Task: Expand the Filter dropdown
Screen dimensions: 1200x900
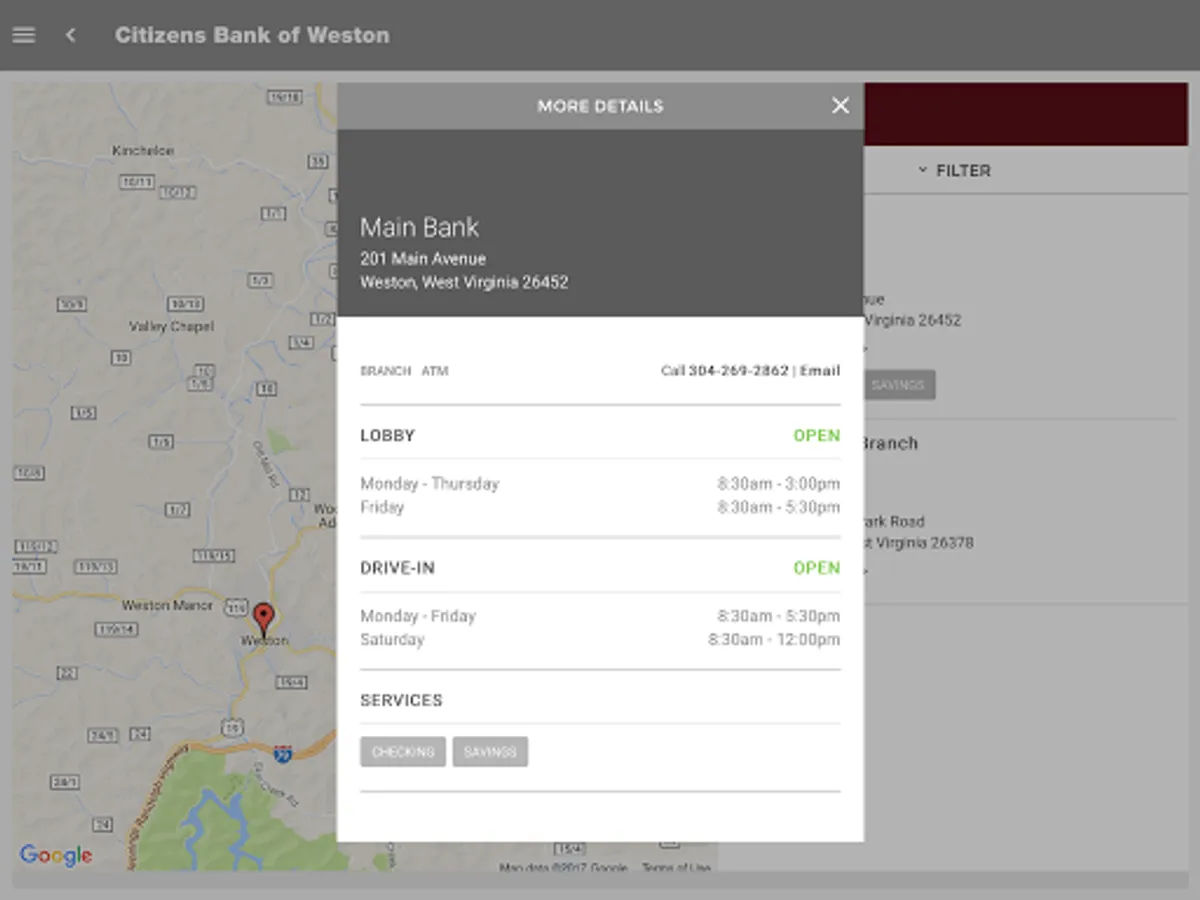Action: click(954, 171)
